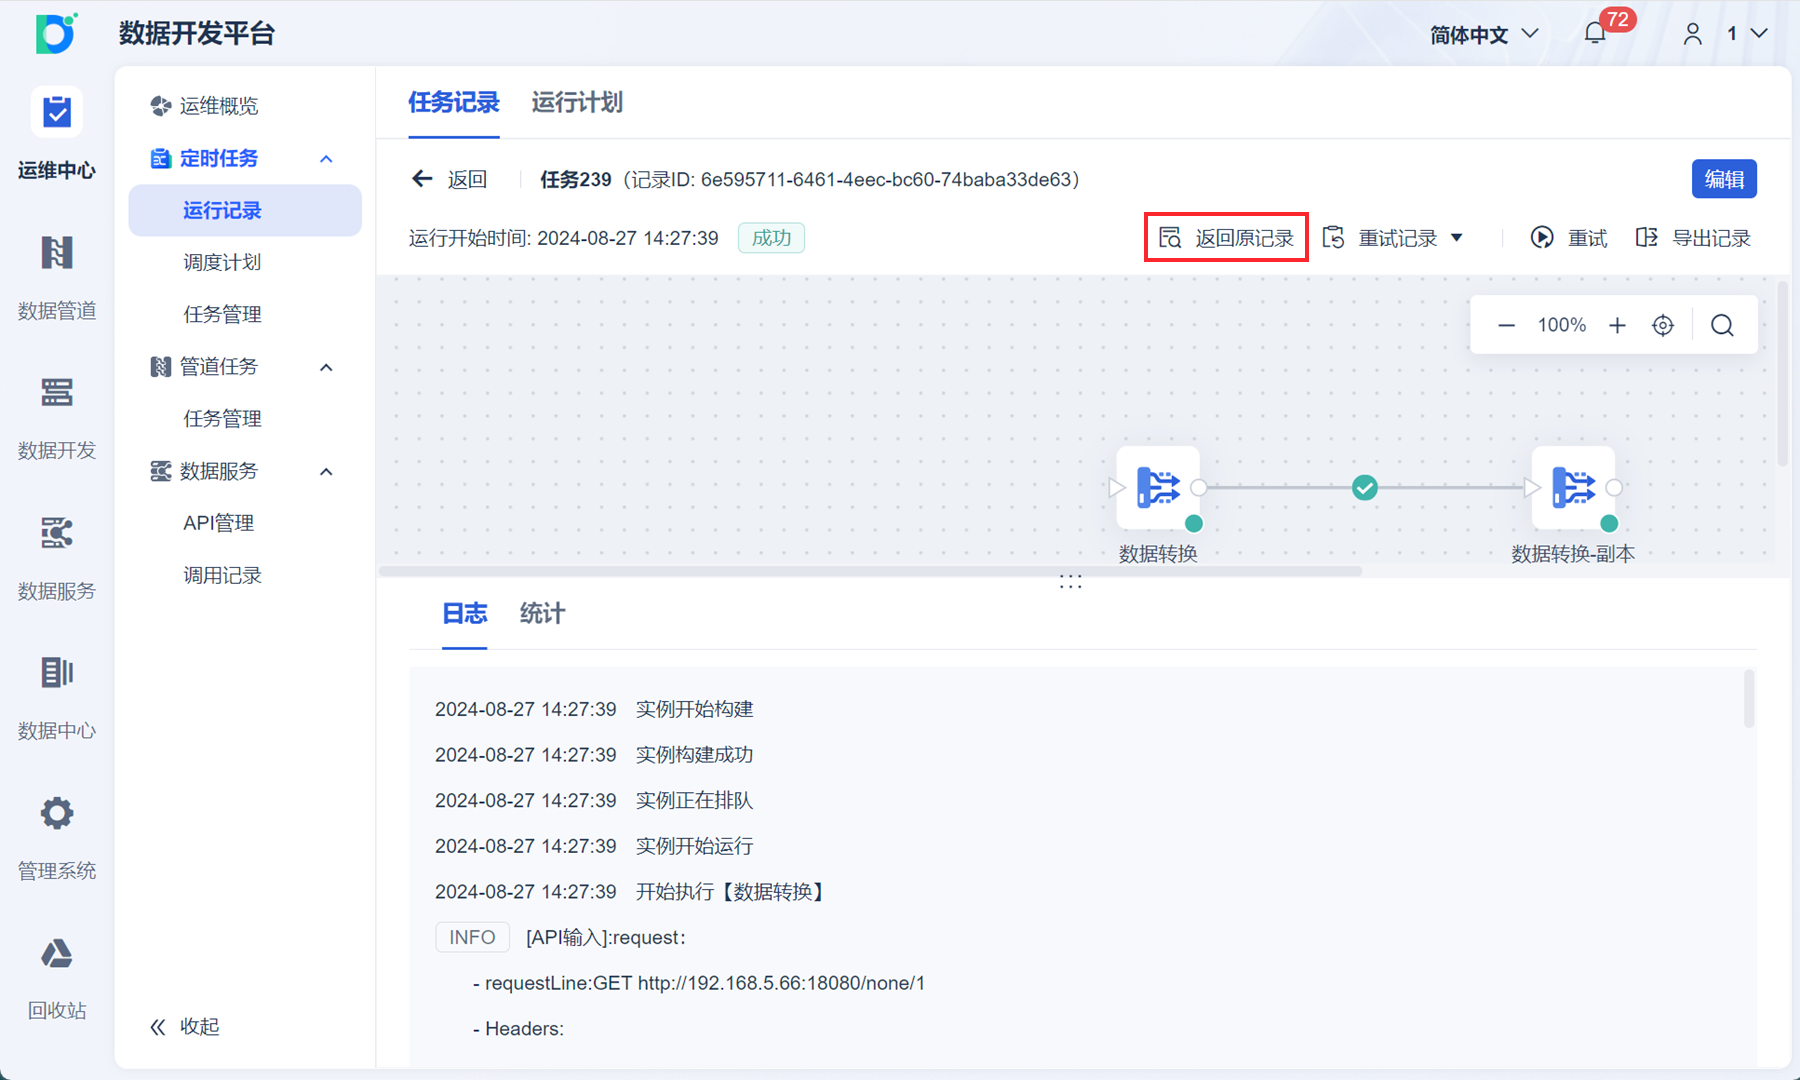Click the 收起 label in sidebar
Viewport: 1800px width, 1080px height.
pos(200,1027)
